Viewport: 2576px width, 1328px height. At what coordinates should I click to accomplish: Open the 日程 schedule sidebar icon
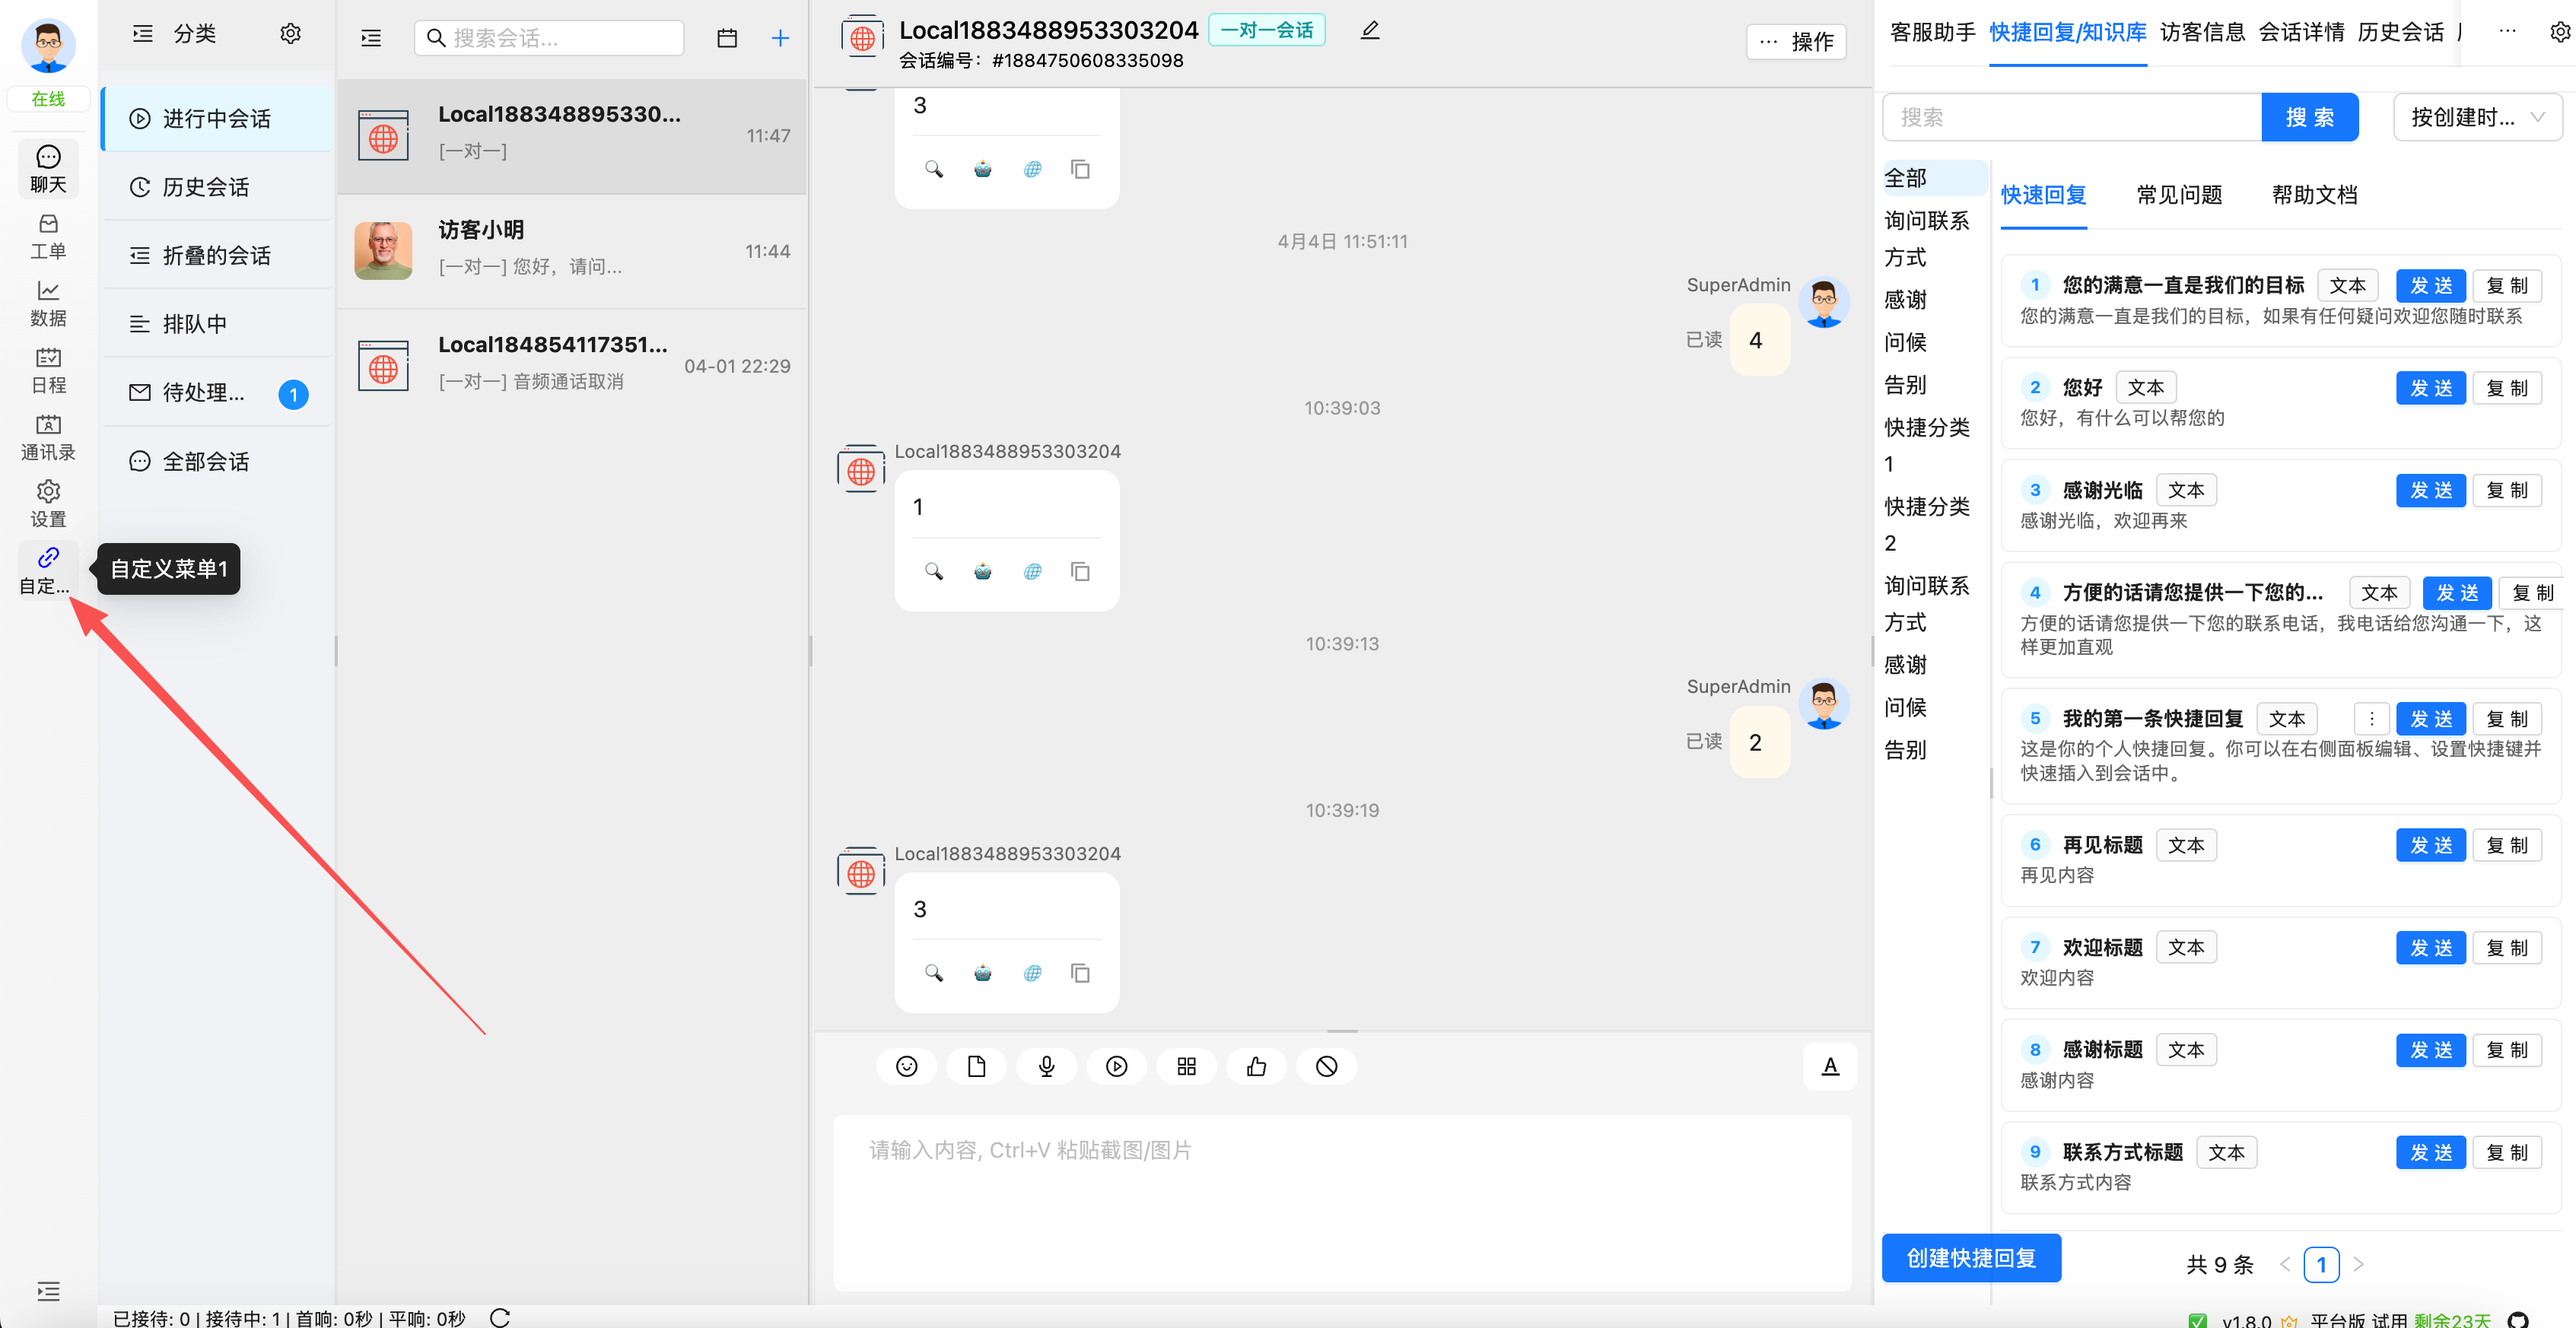(48, 370)
